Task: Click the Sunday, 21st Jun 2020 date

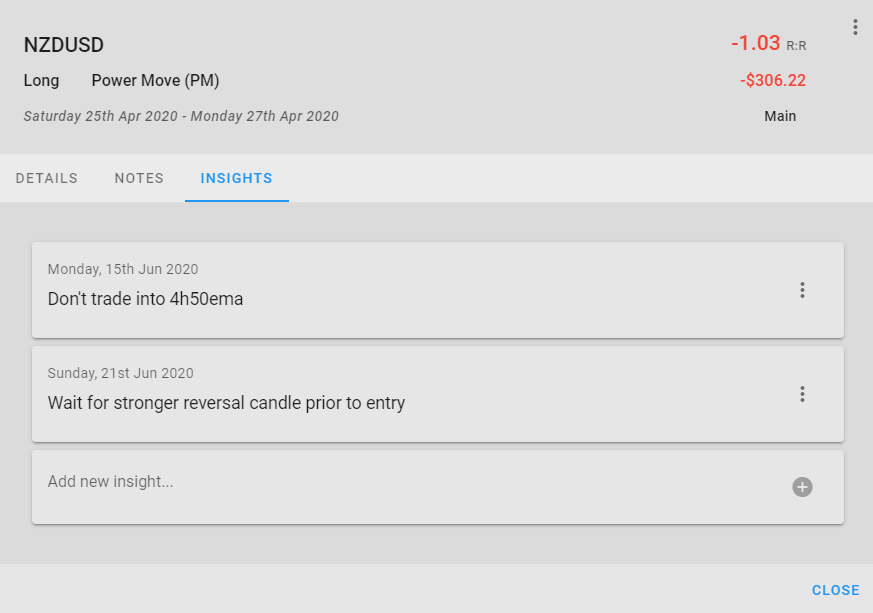Action: pyautogui.click(x=120, y=373)
